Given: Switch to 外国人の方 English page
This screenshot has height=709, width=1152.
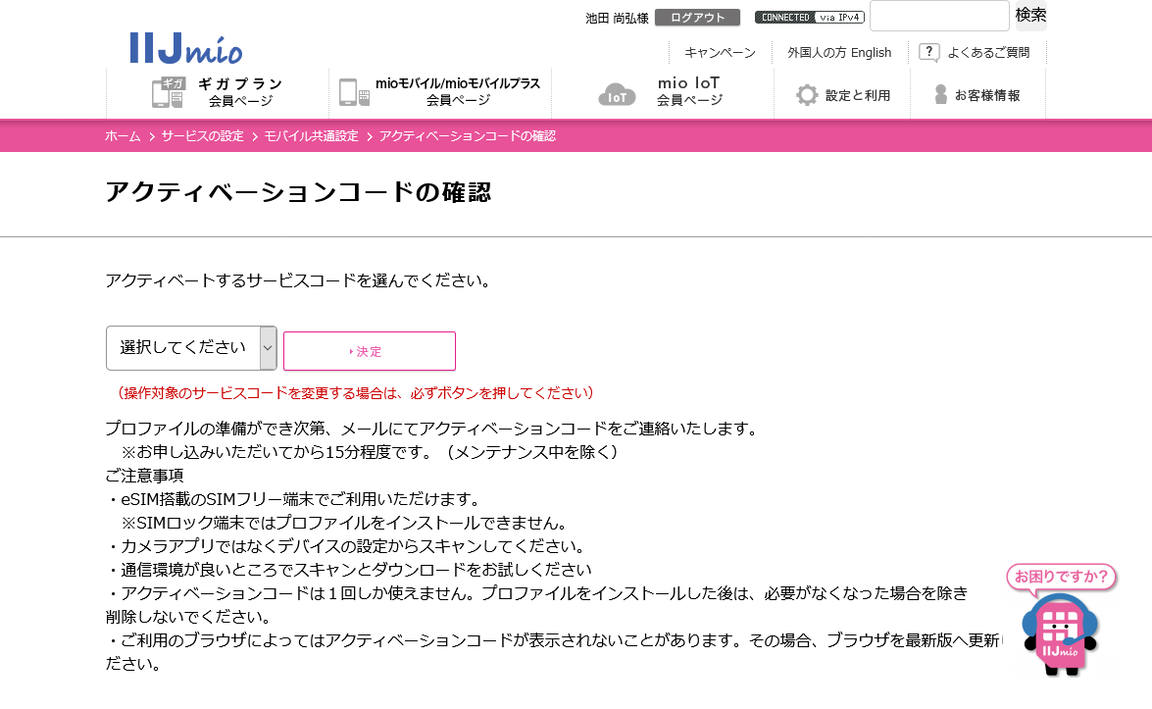Looking at the screenshot, I should [x=839, y=52].
